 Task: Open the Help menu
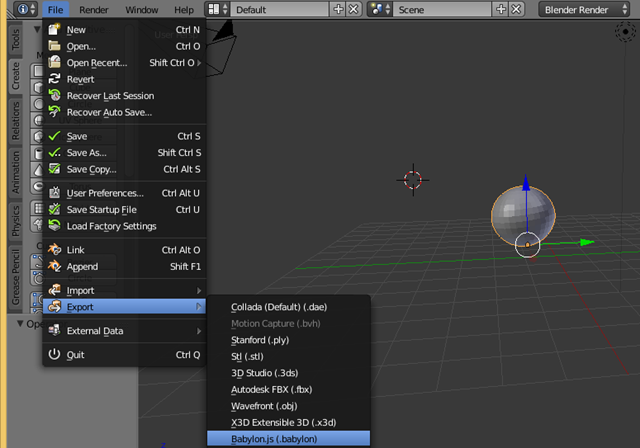click(184, 9)
